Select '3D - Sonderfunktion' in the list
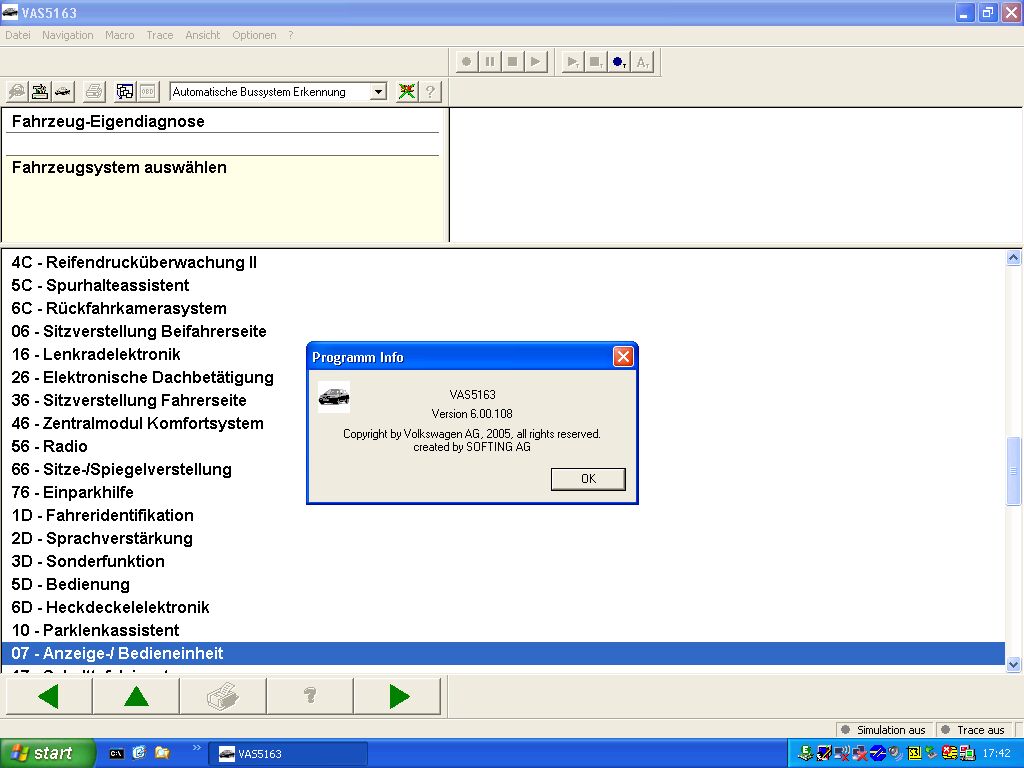1024x768 pixels. click(503, 561)
